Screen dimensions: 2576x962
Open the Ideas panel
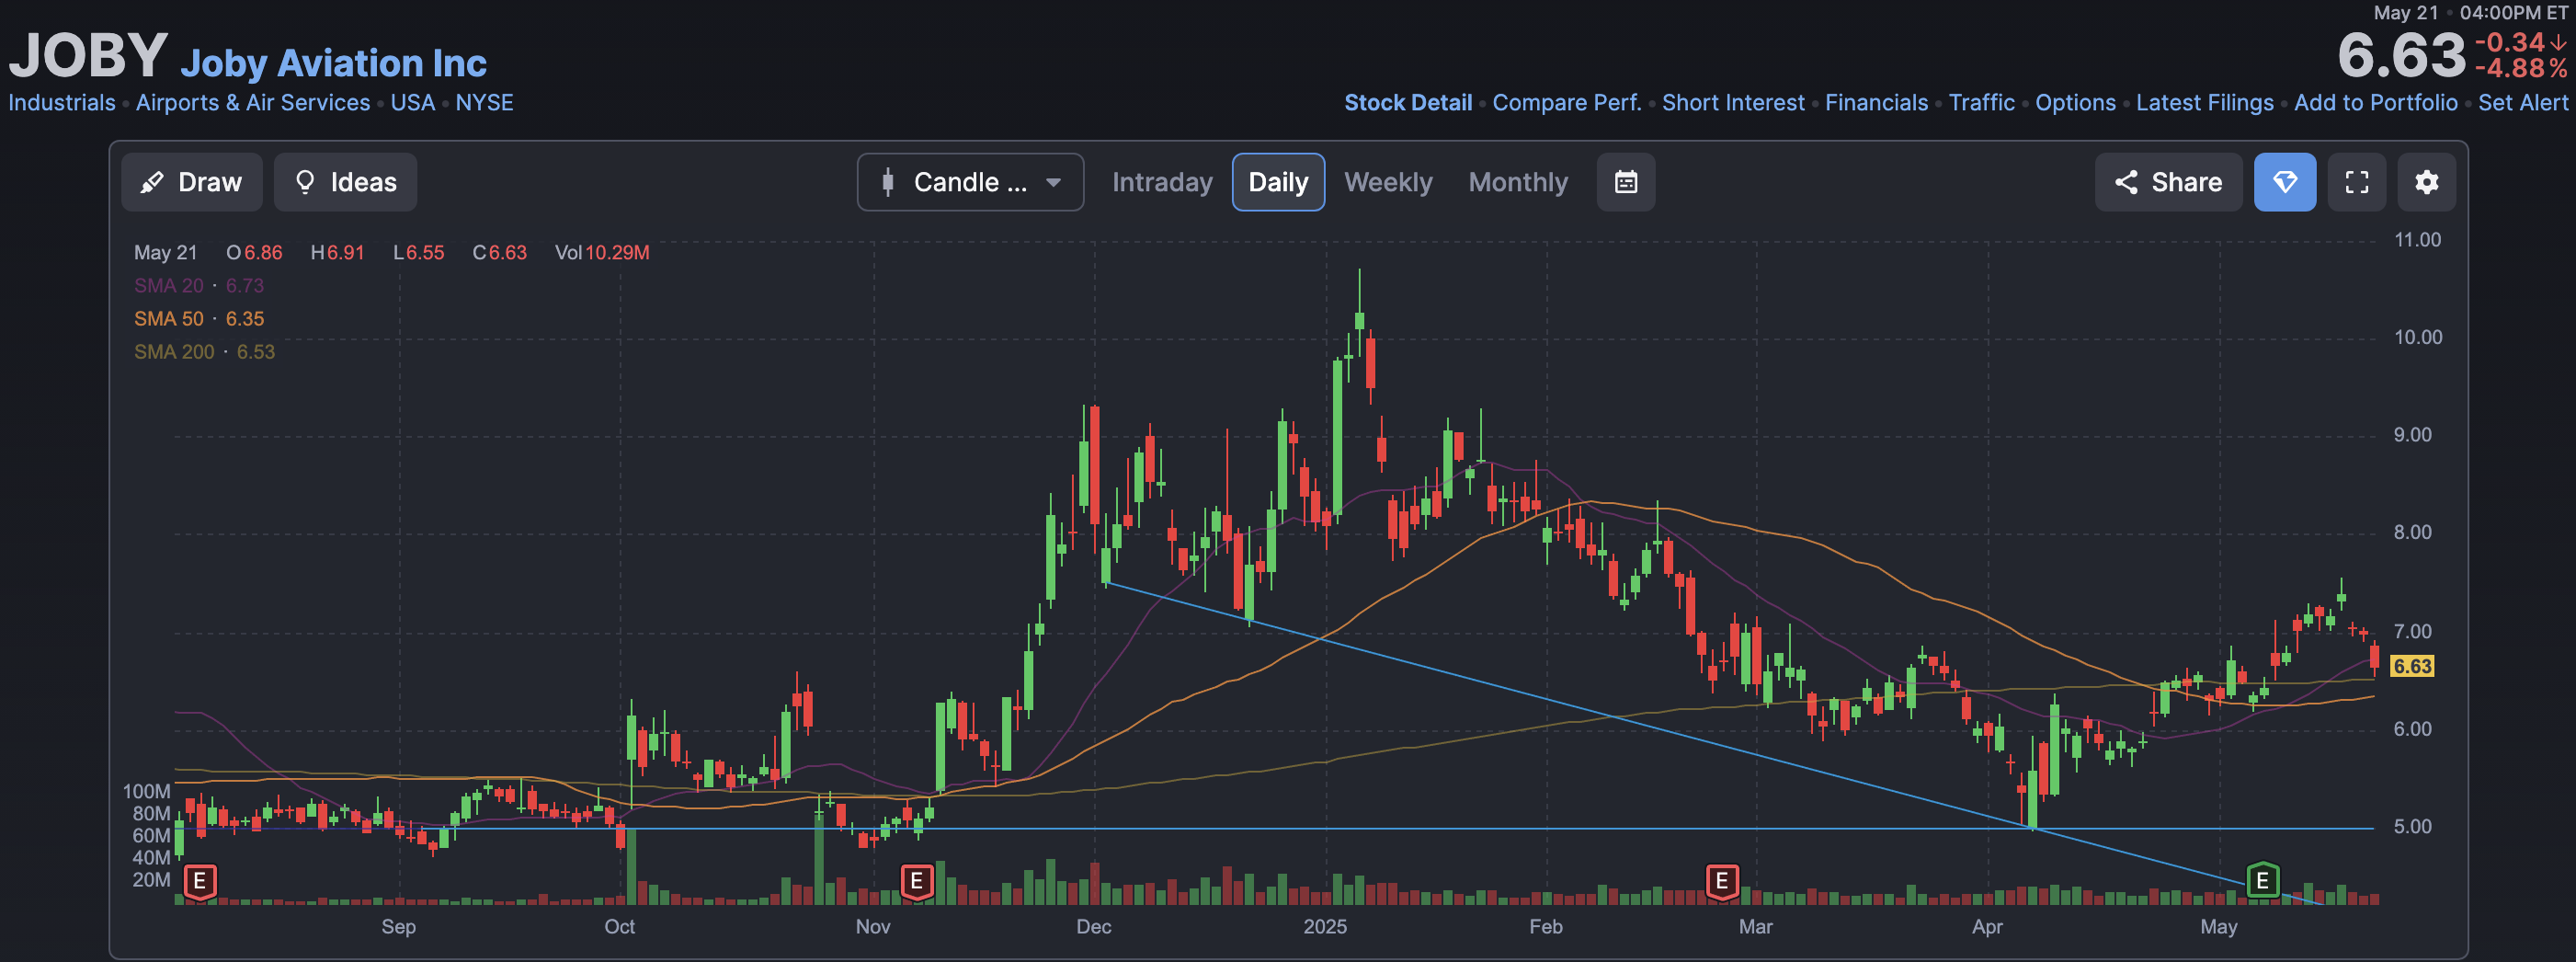click(345, 182)
